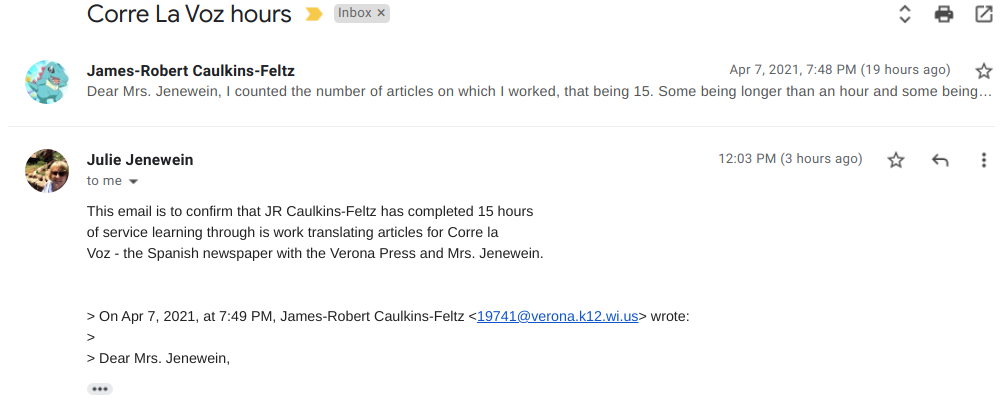This screenshot has width=1003, height=410.
Task: Click the yellow importance marker icon
Action: click(314, 14)
